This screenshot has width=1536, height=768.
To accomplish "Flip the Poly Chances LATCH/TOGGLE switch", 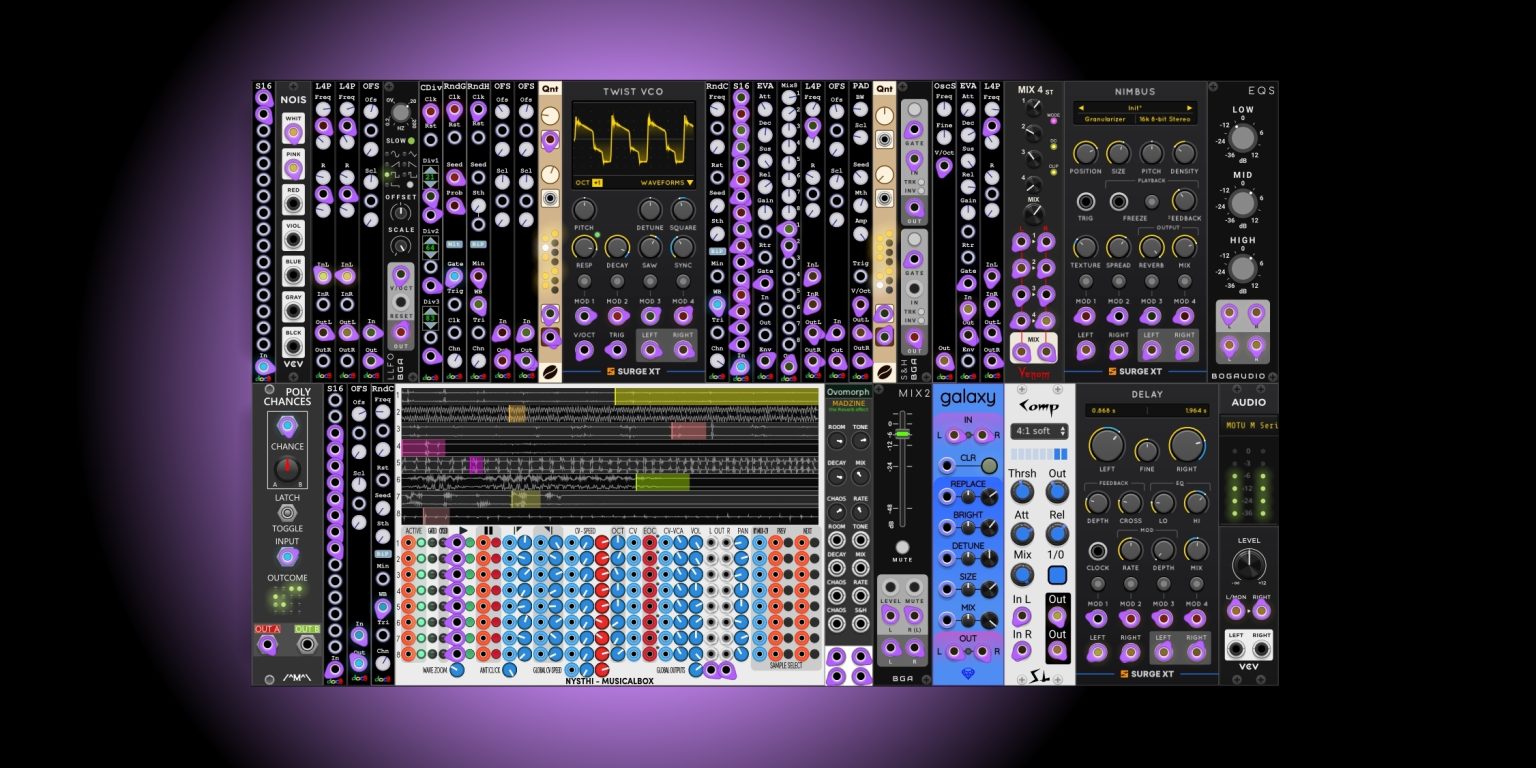I will (287, 513).
